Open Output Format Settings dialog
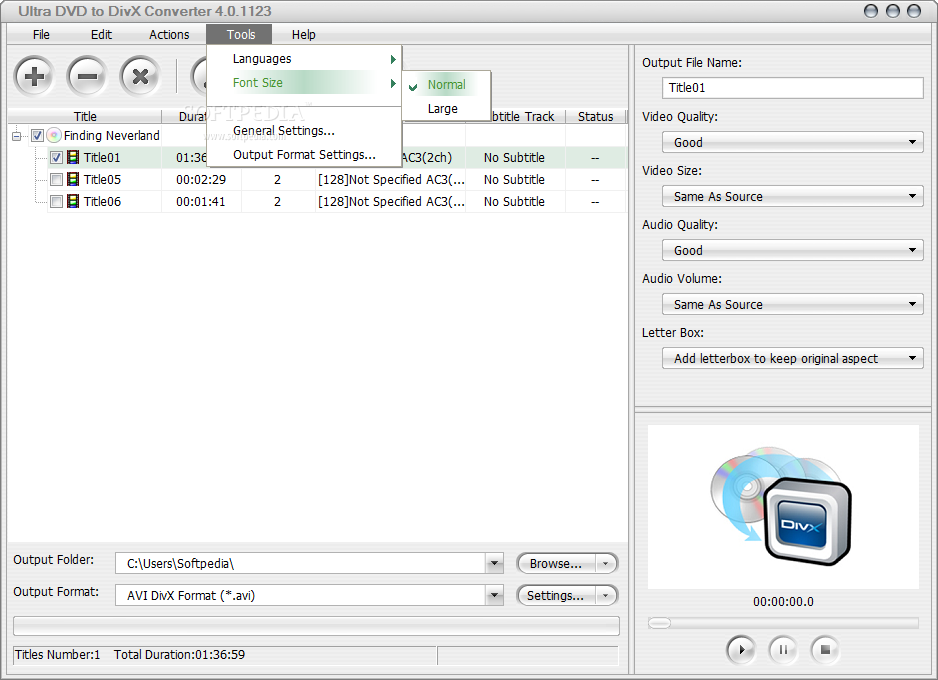 (304, 154)
